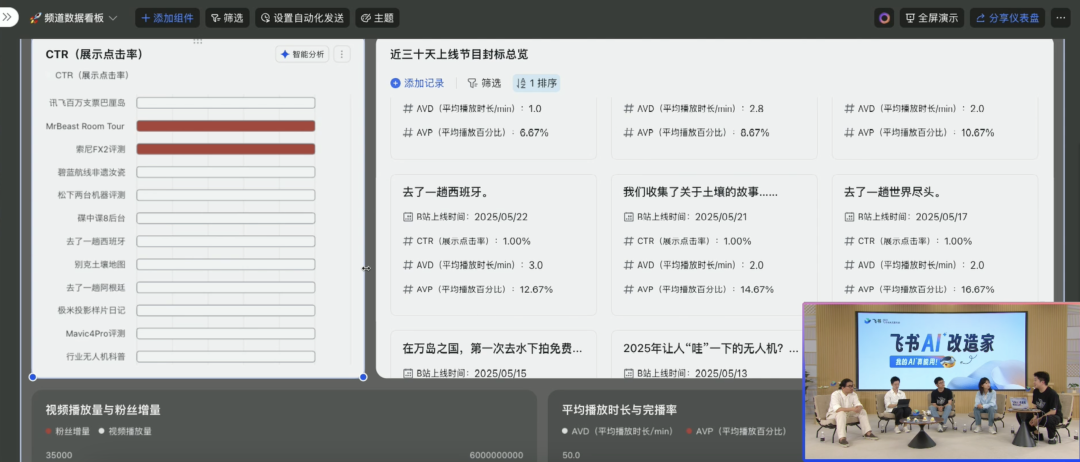Viewport: 1080px width, 462px height.
Task: Click the bottom-left resize handle of CTR card
Action: tap(32, 377)
